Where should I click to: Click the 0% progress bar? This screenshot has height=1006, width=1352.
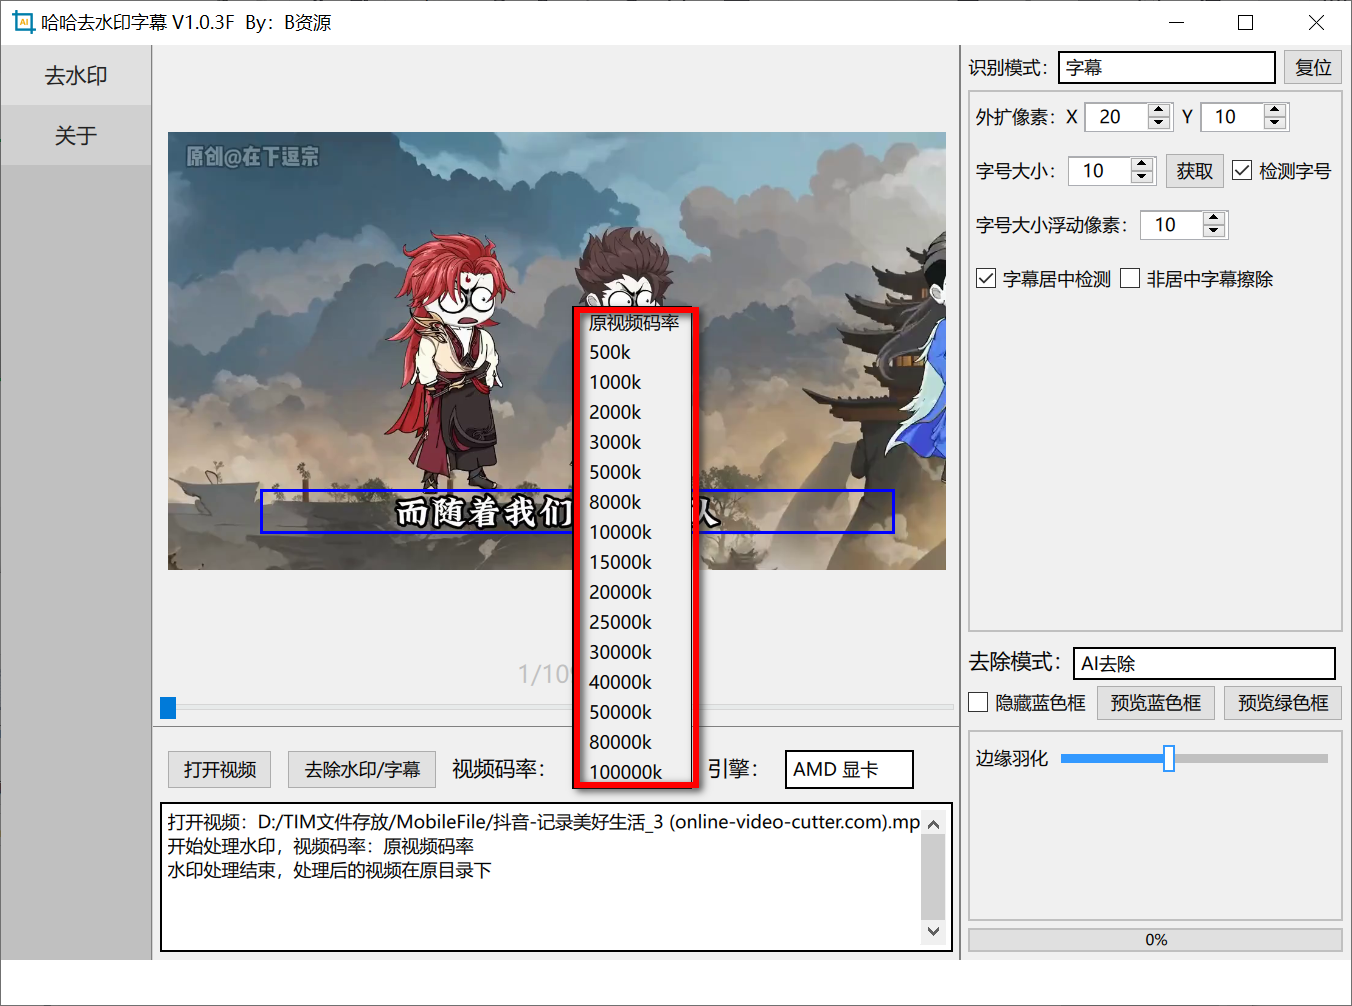click(1155, 940)
